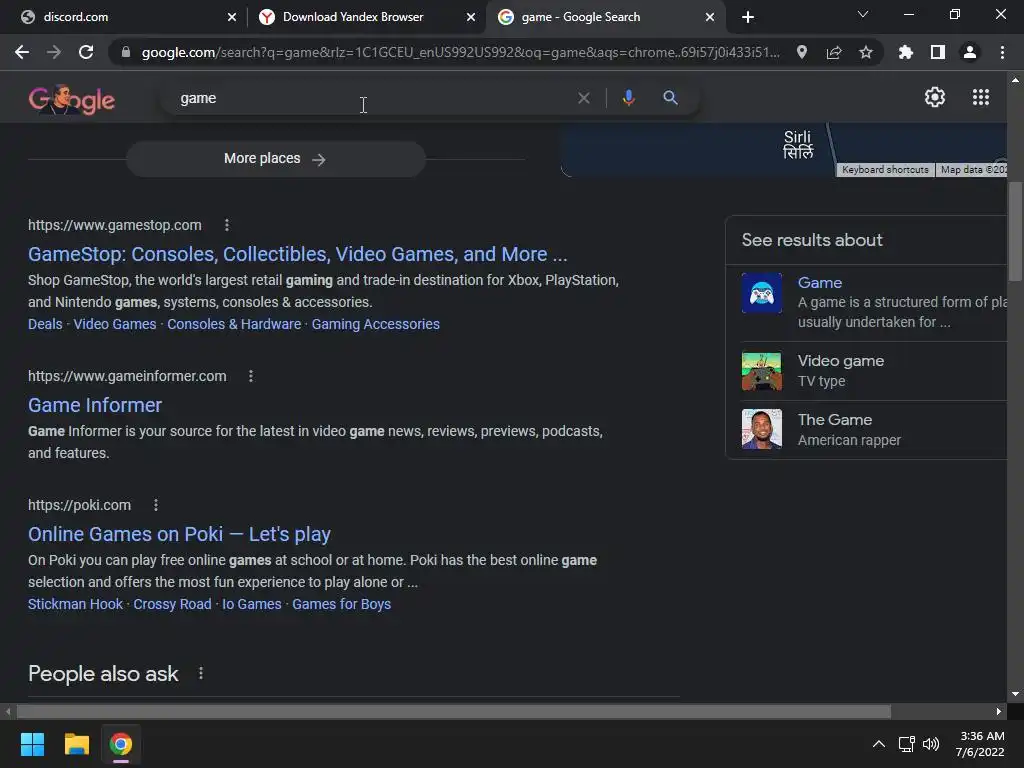Open Online Games on Poki result

pos(179,534)
